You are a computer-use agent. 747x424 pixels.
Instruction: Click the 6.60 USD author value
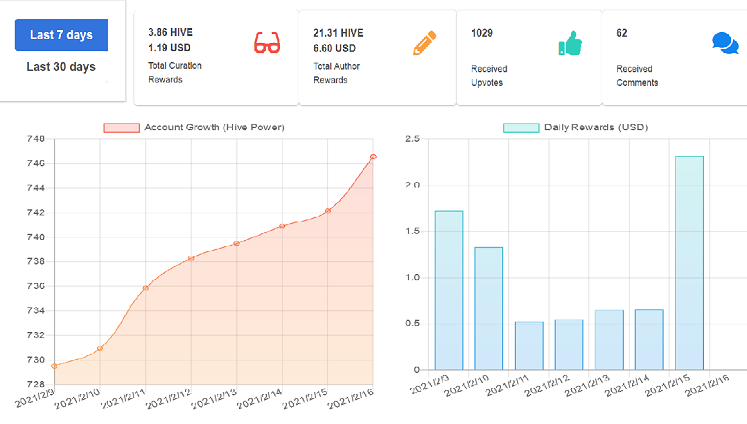(334, 48)
